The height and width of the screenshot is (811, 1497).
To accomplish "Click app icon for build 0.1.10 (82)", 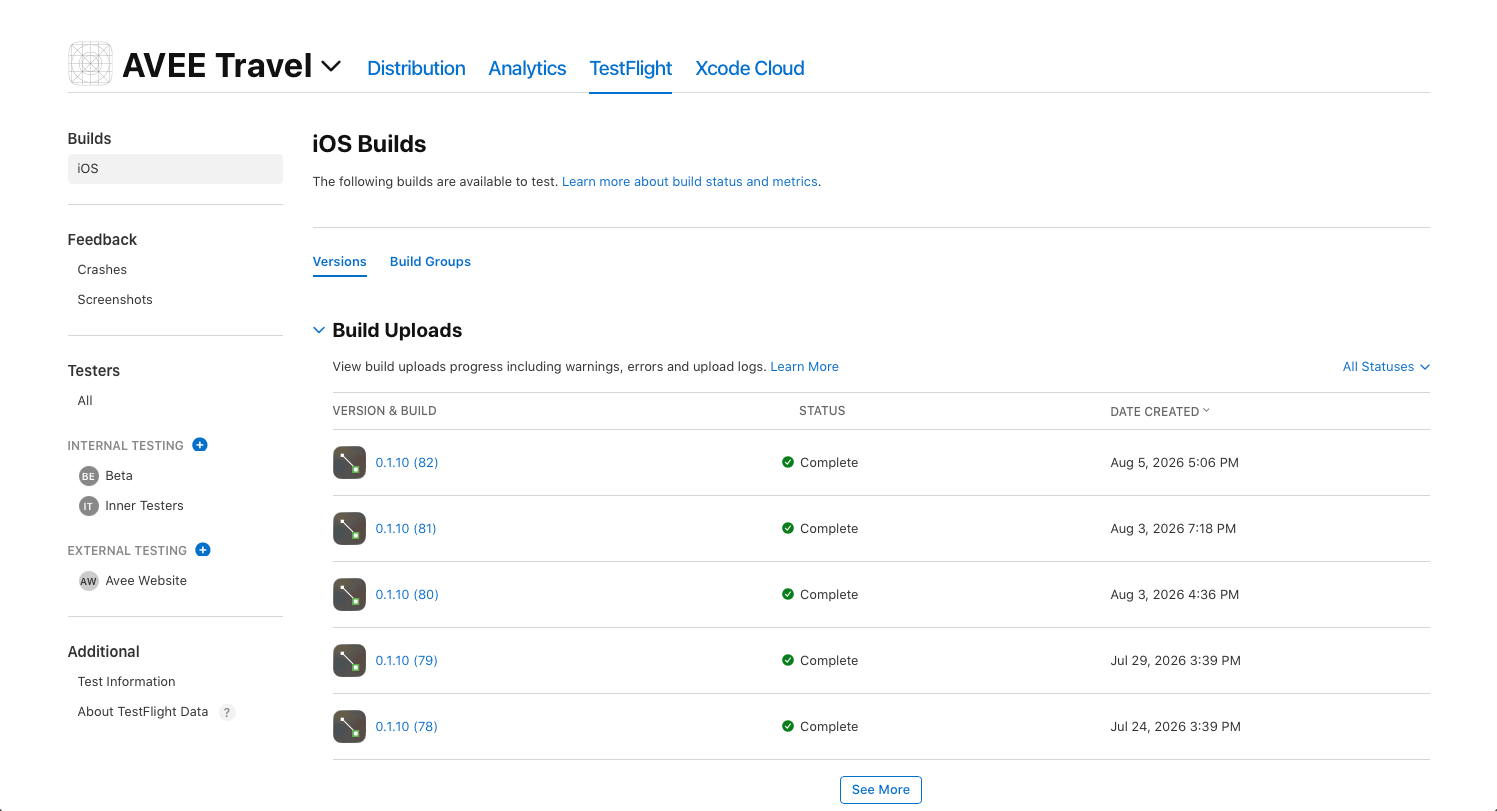I will click(349, 463).
